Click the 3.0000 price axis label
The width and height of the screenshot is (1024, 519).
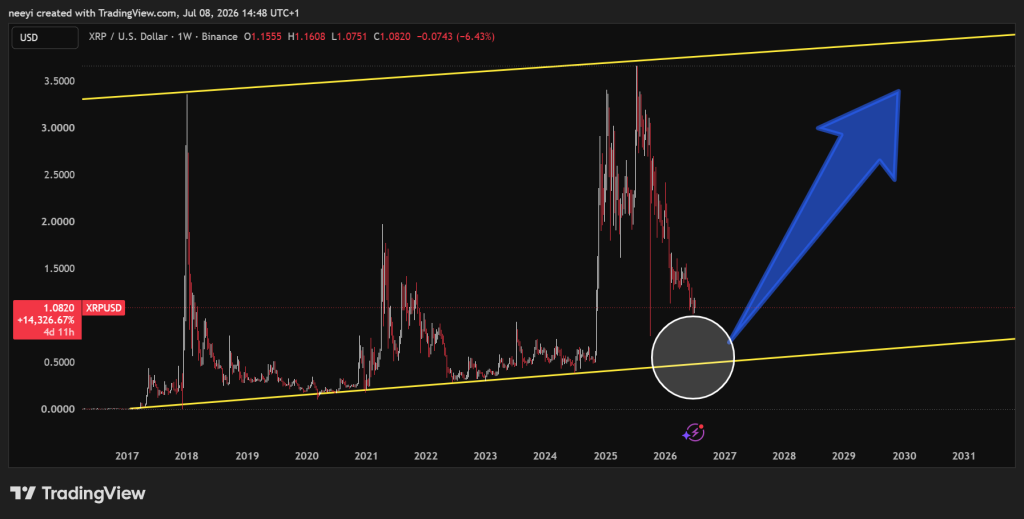click(x=59, y=128)
